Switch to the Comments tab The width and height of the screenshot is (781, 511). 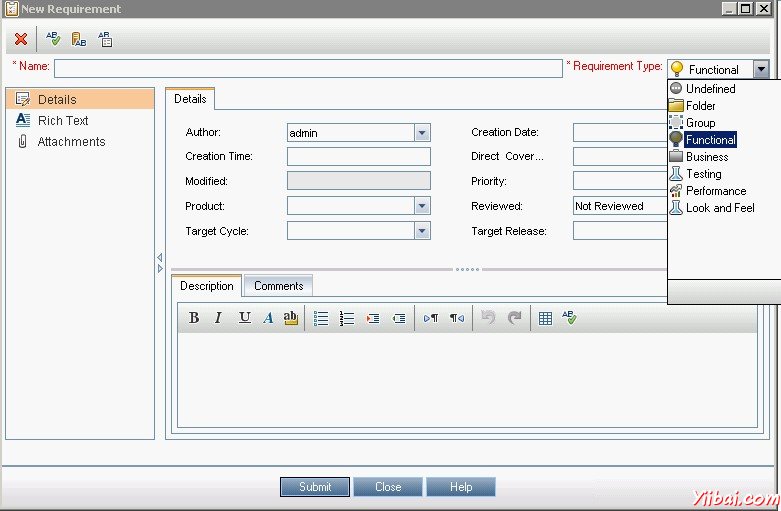point(278,286)
